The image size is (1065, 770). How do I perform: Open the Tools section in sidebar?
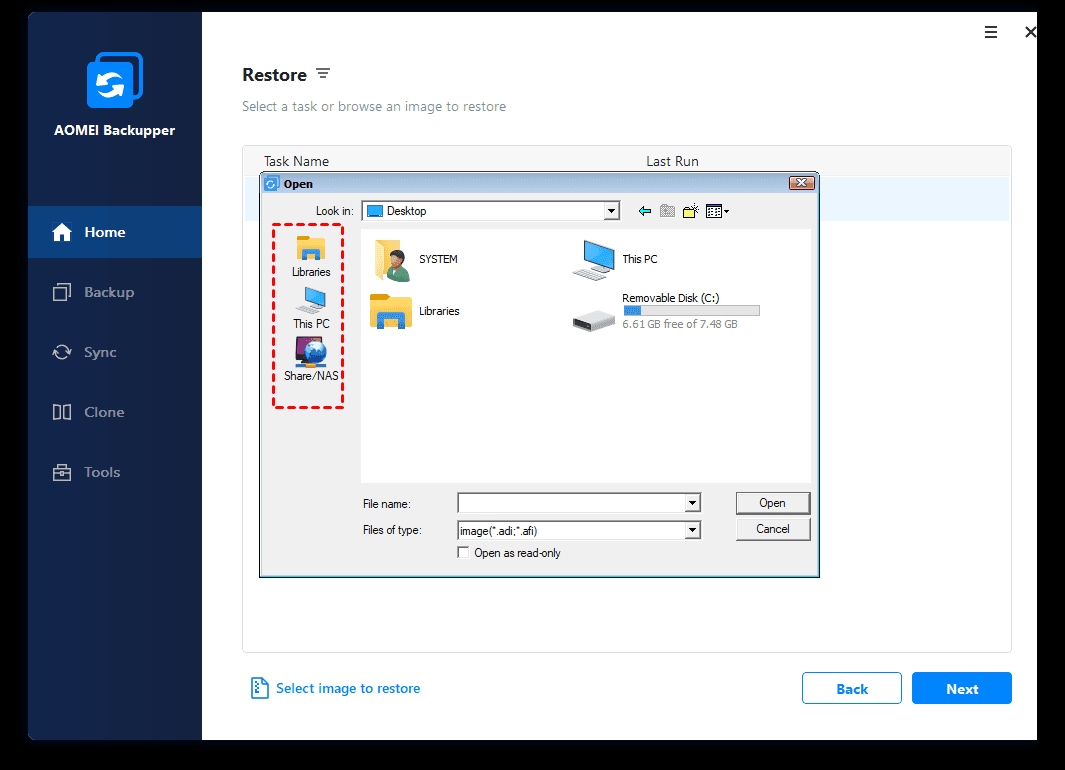click(x=102, y=472)
